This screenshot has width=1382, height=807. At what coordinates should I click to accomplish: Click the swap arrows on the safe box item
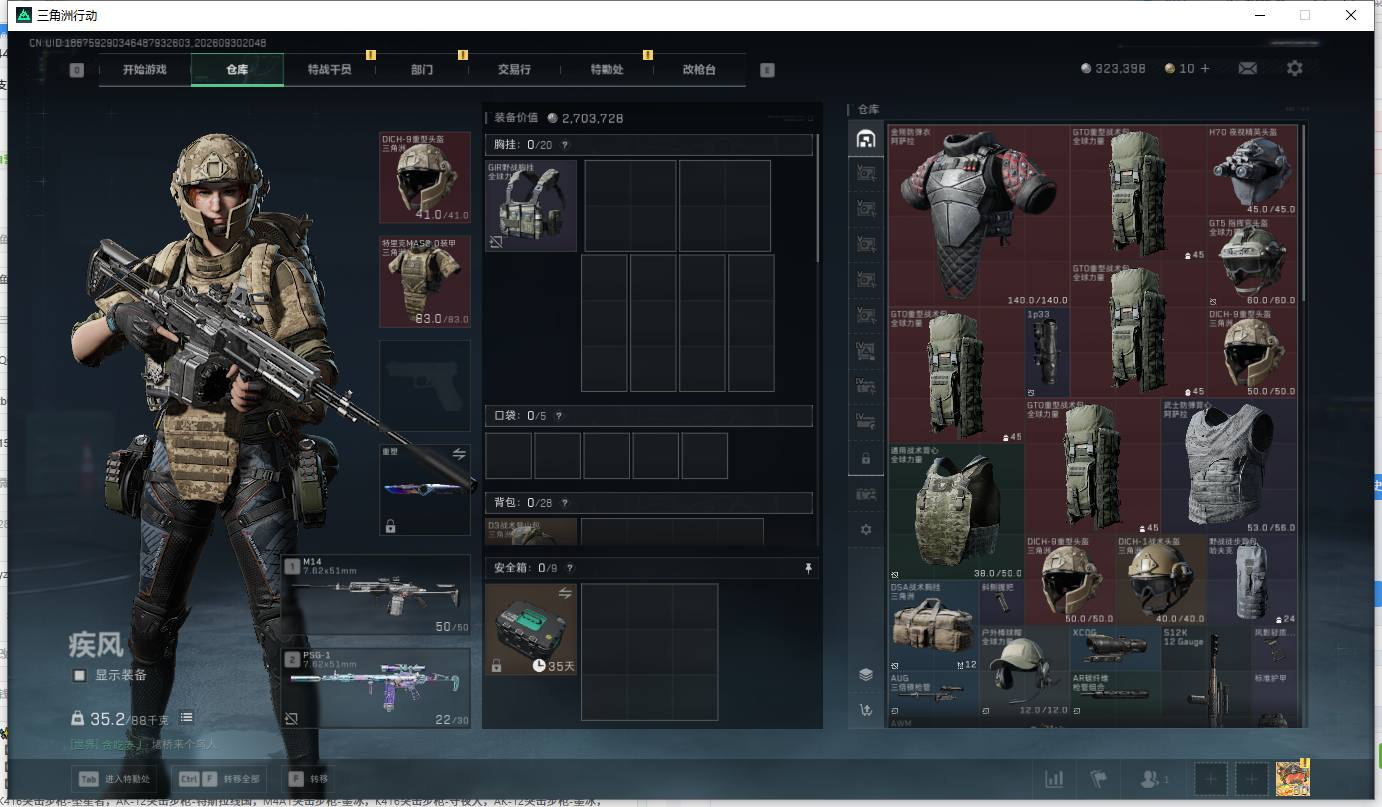[565, 594]
